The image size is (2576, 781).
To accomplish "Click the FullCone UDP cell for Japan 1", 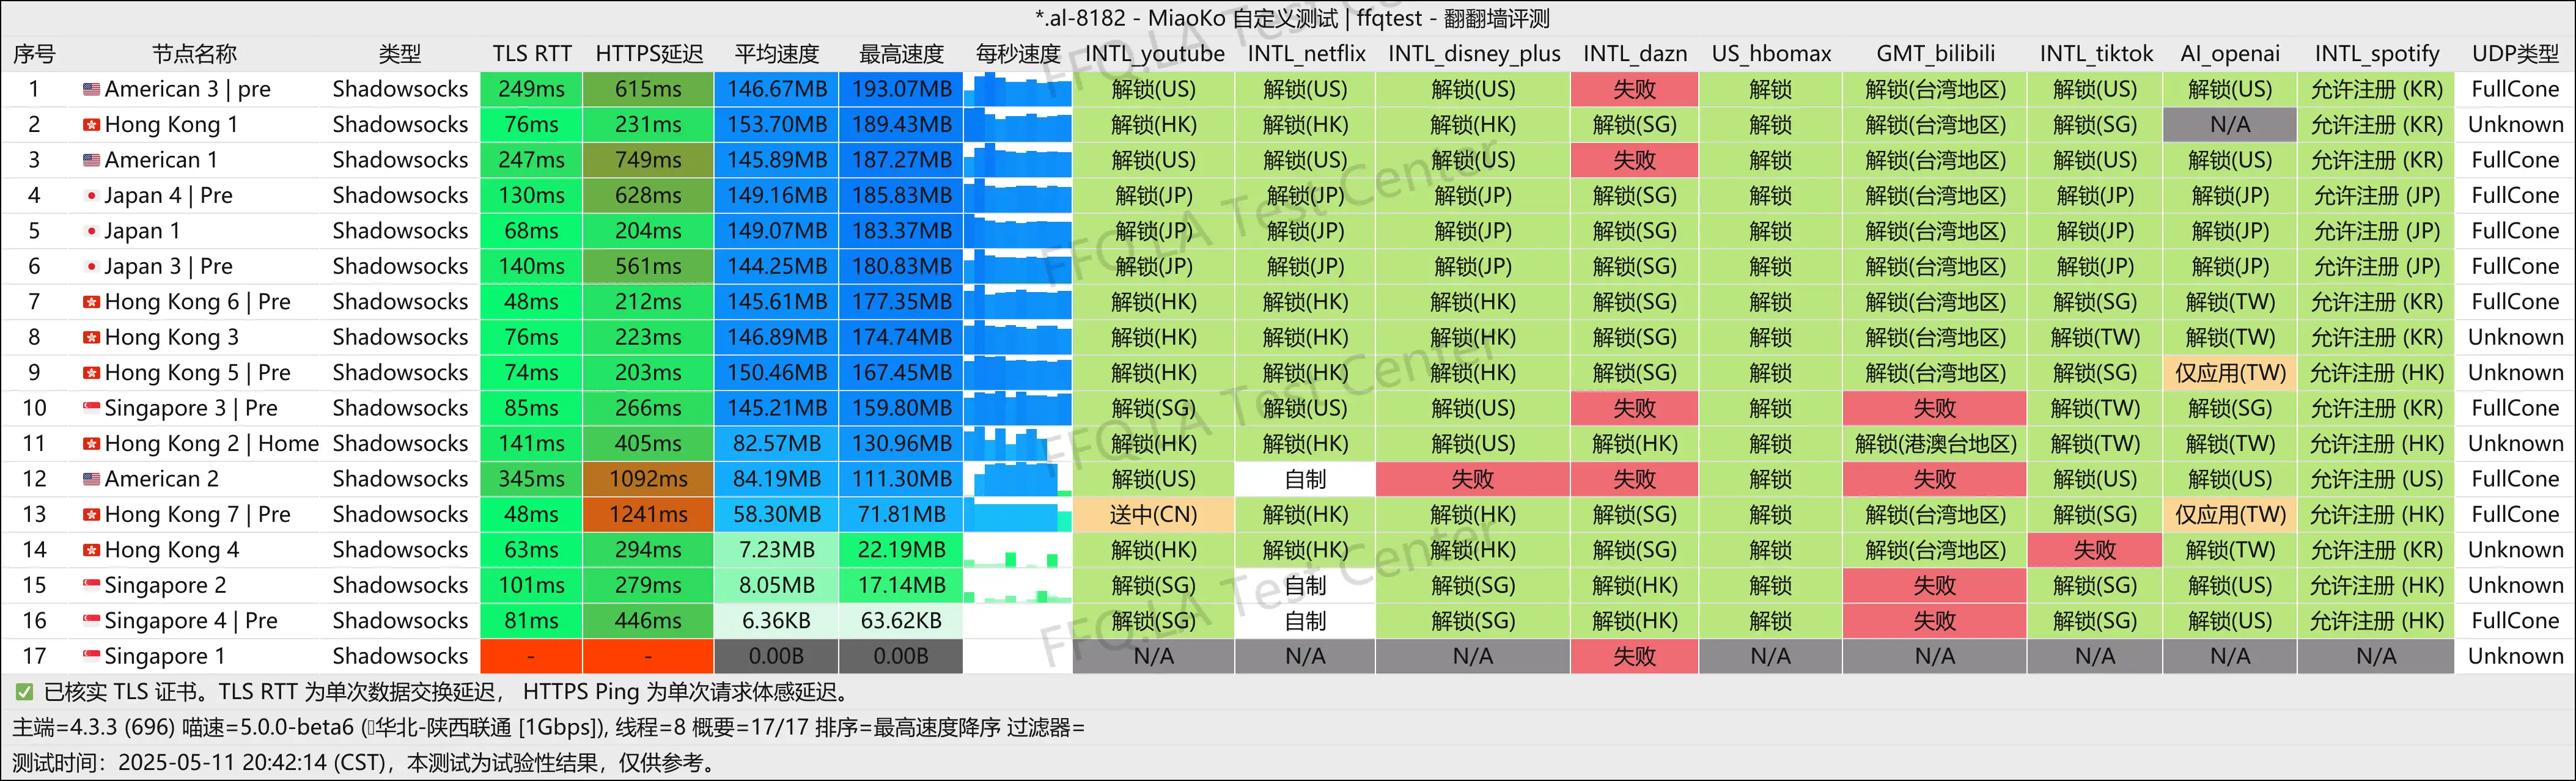I will click(2515, 231).
